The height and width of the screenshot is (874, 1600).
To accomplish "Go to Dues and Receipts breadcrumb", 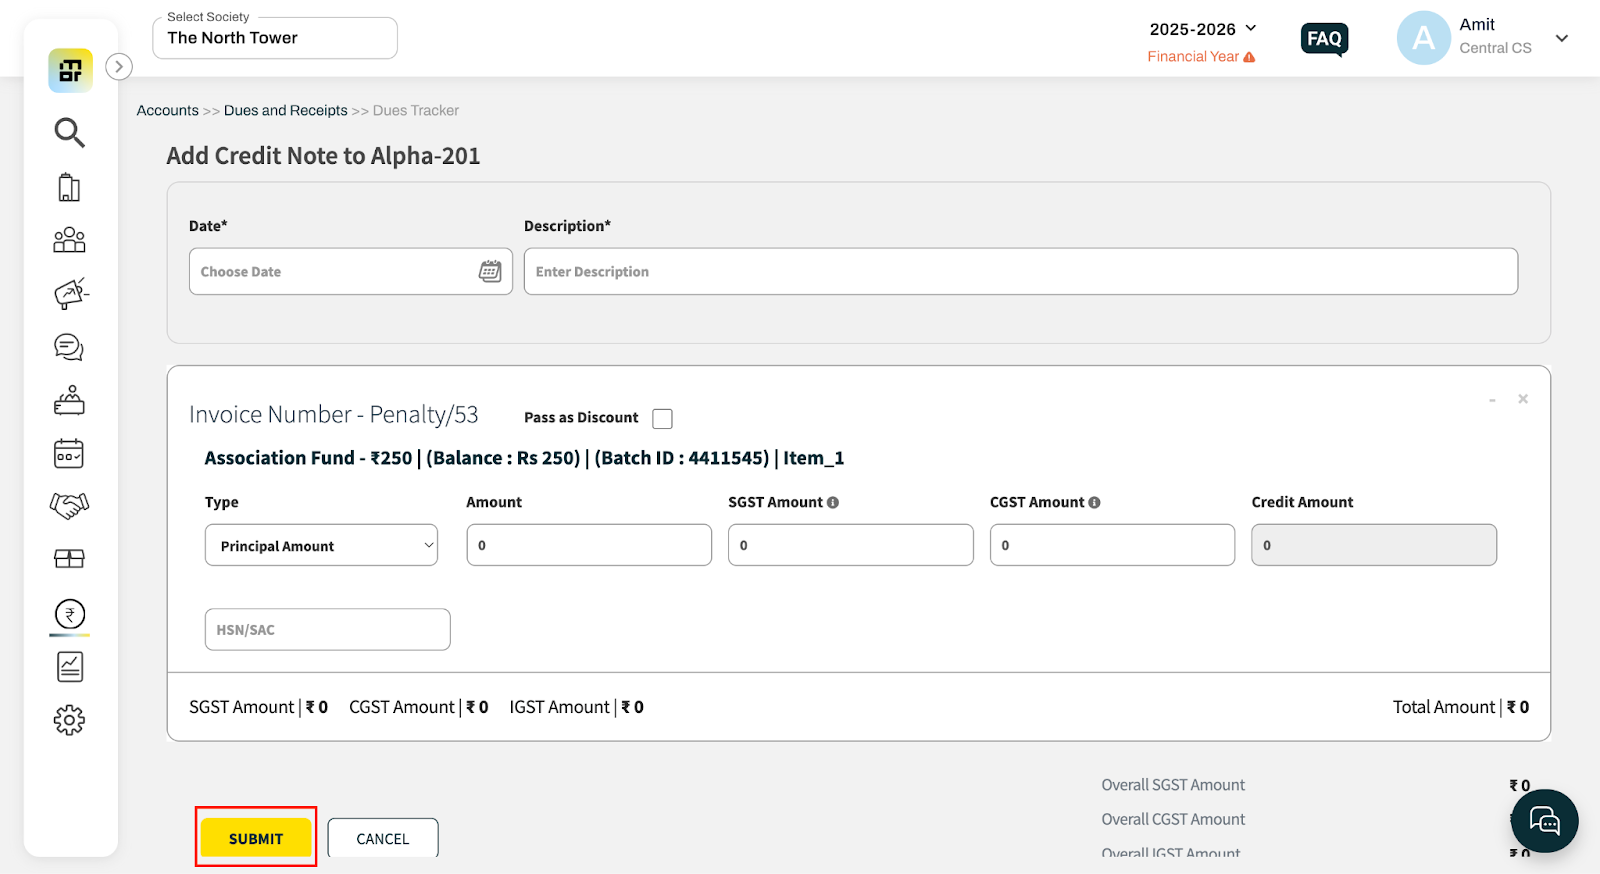I will [x=286, y=111].
